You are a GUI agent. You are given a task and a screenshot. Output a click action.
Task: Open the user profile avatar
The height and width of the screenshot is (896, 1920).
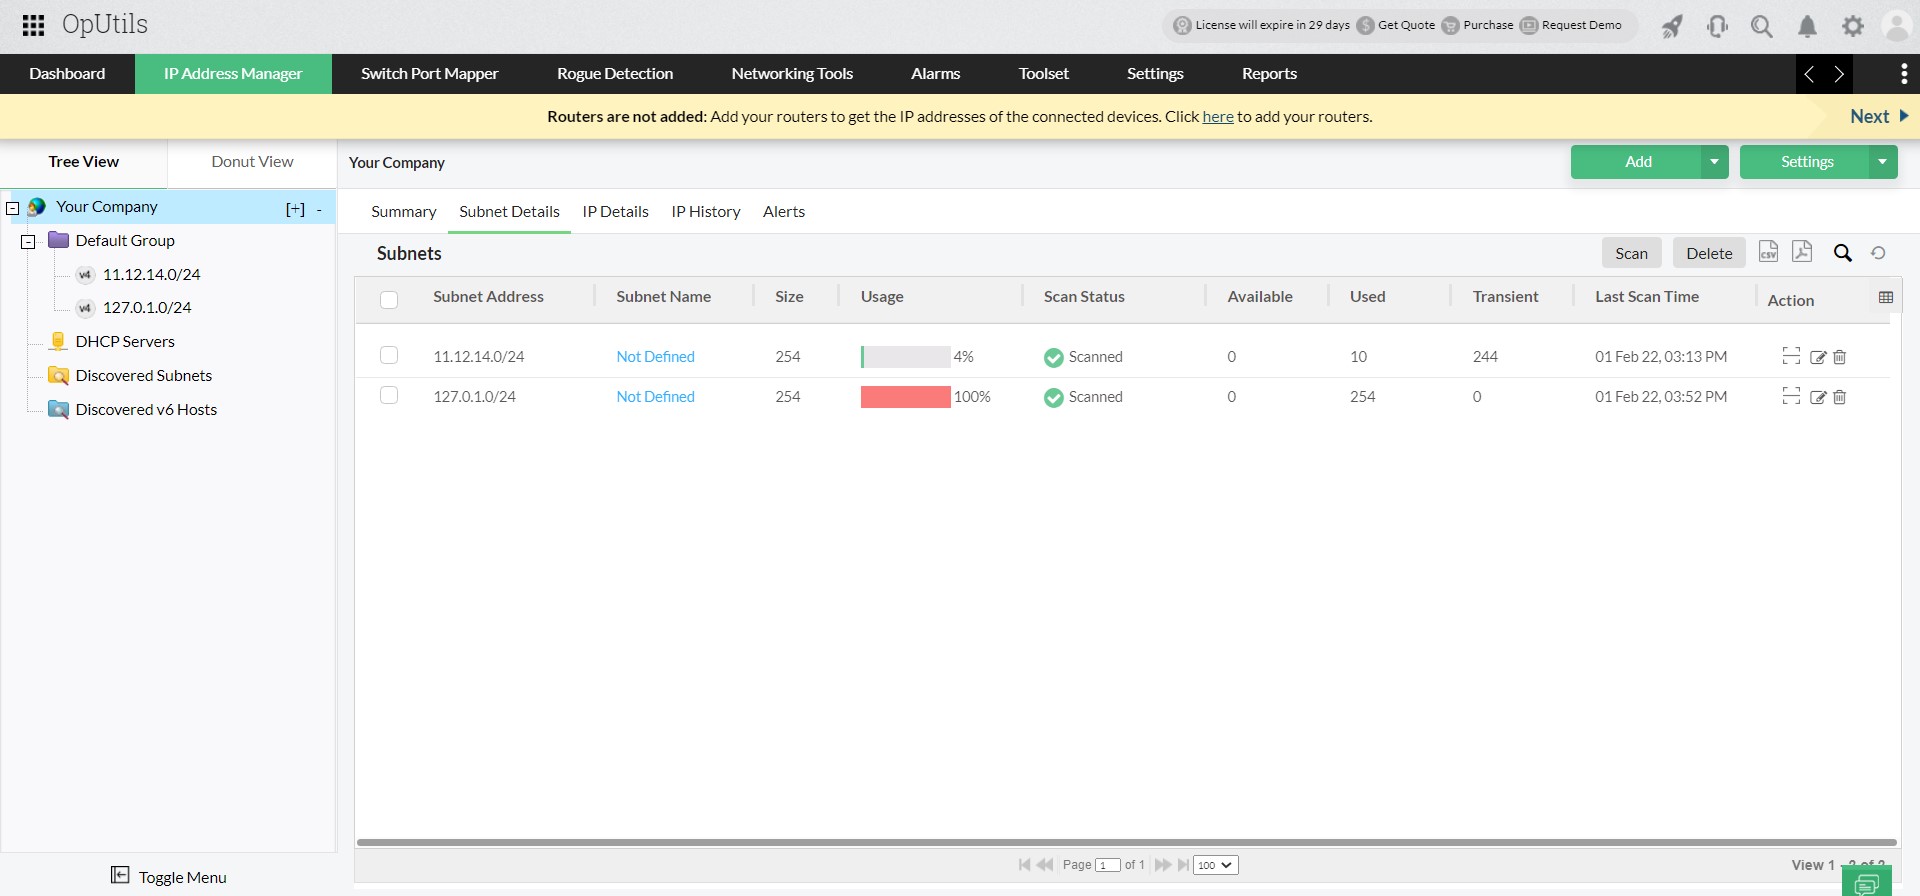click(x=1897, y=26)
